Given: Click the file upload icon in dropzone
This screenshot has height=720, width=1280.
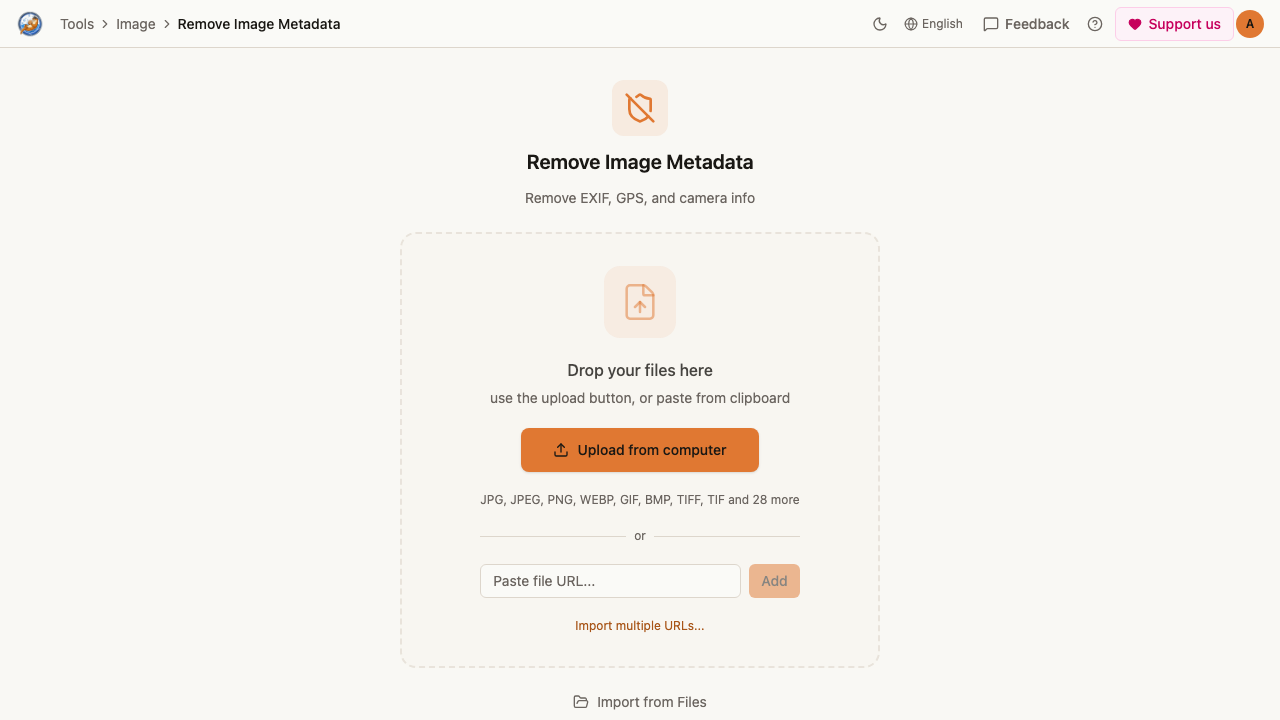Looking at the screenshot, I should pyautogui.click(x=640, y=302).
